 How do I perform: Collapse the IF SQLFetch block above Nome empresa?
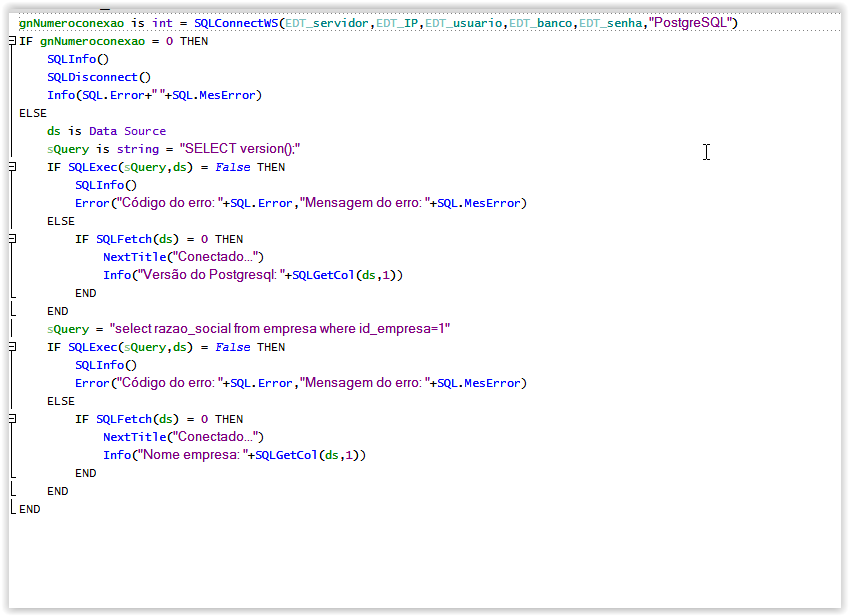click(x=12, y=418)
